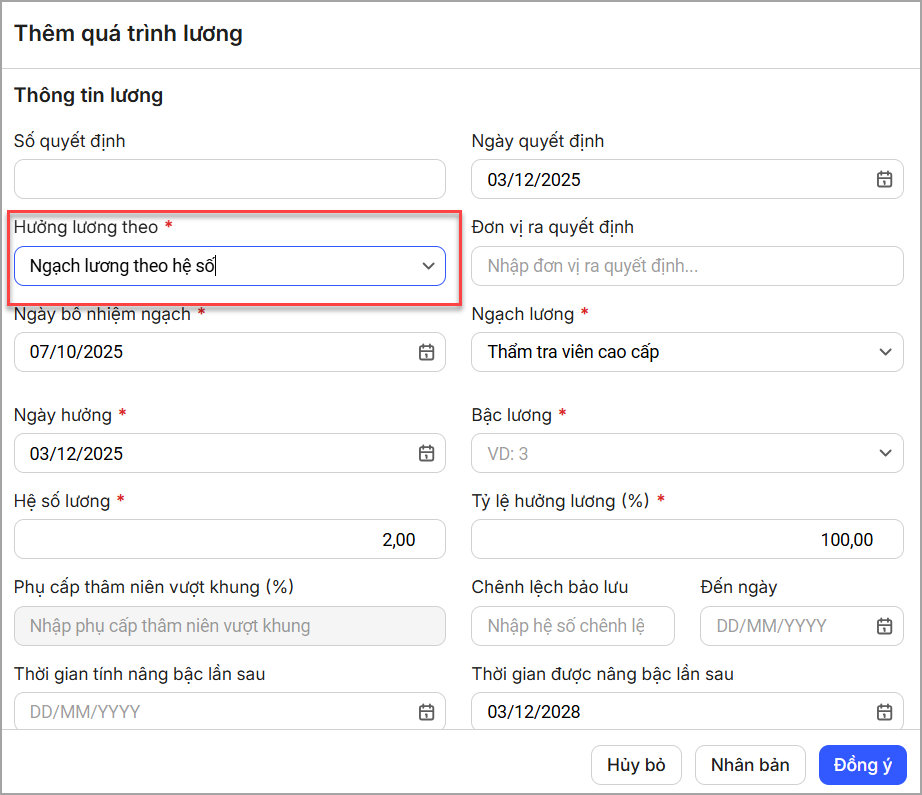This screenshot has width=922, height=795.
Task: Select the Hệ số lương value field
Action: (229, 539)
